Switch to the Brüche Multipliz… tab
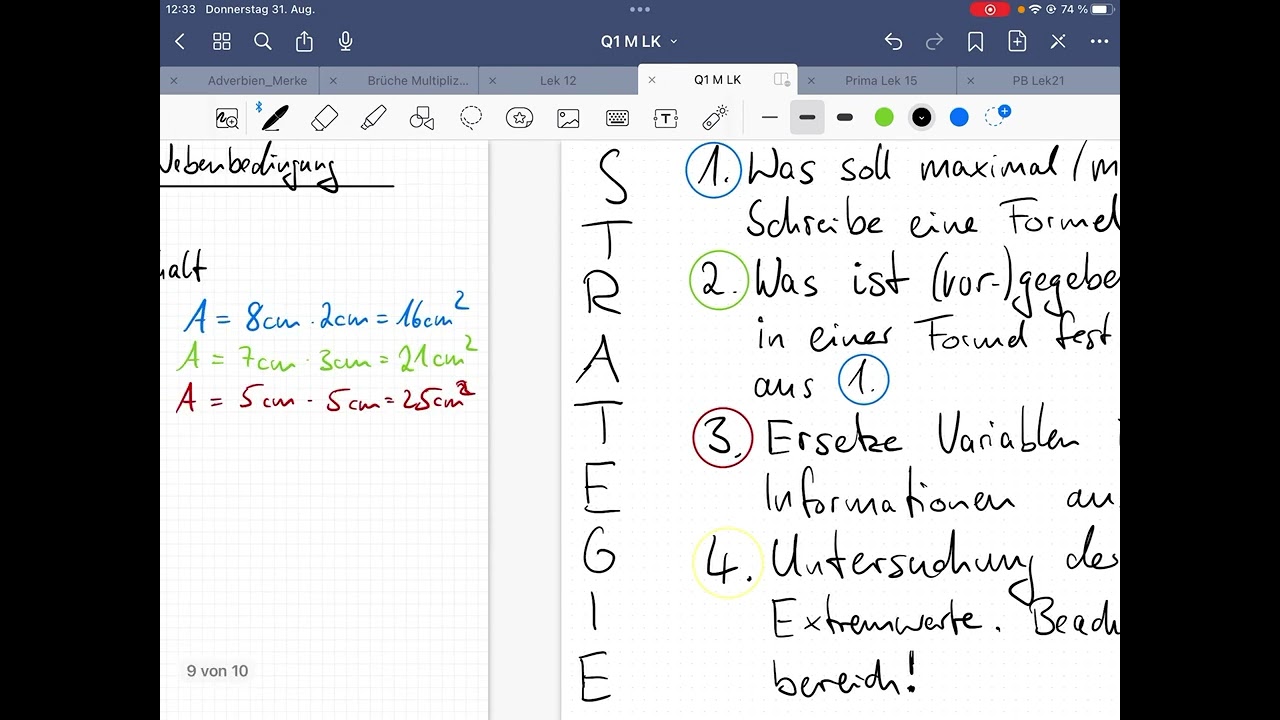The height and width of the screenshot is (720, 1280). (418, 80)
